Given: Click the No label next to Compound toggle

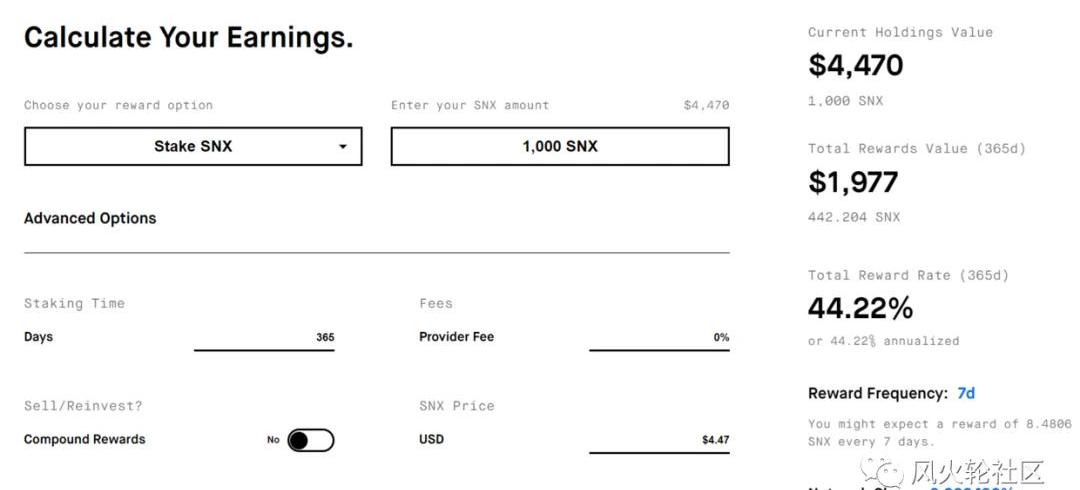Looking at the screenshot, I should tap(273, 440).
